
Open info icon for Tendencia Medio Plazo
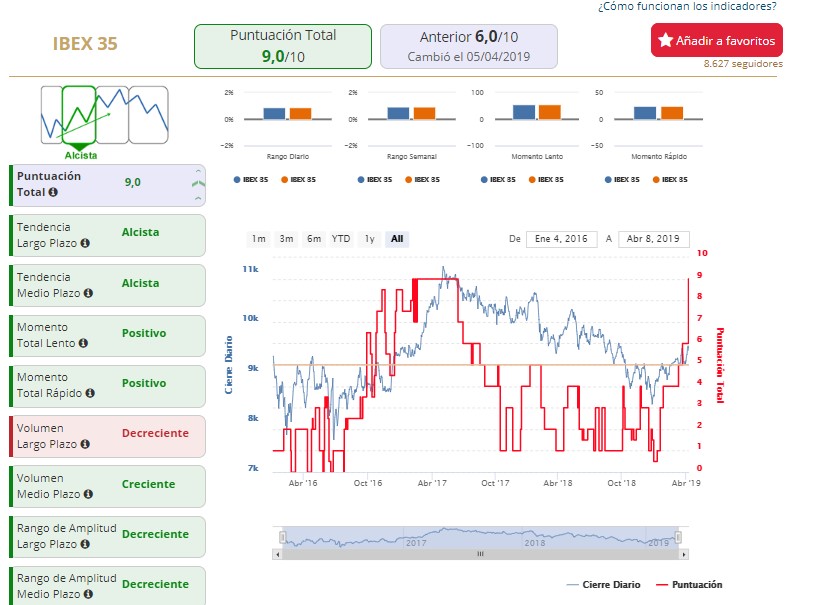(88, 293)
